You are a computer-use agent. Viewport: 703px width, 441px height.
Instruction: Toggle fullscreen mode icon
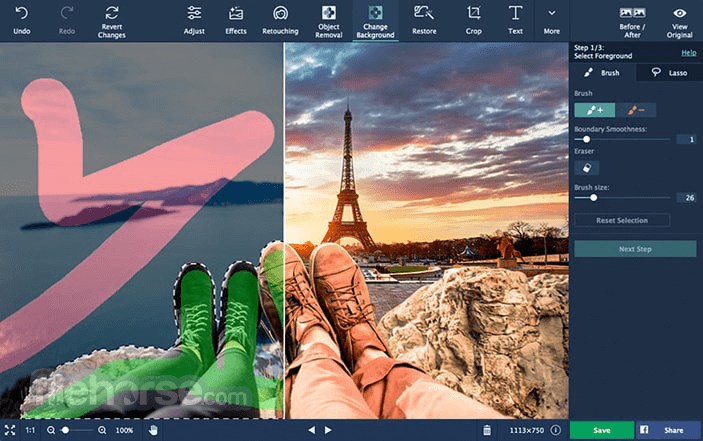10,430
